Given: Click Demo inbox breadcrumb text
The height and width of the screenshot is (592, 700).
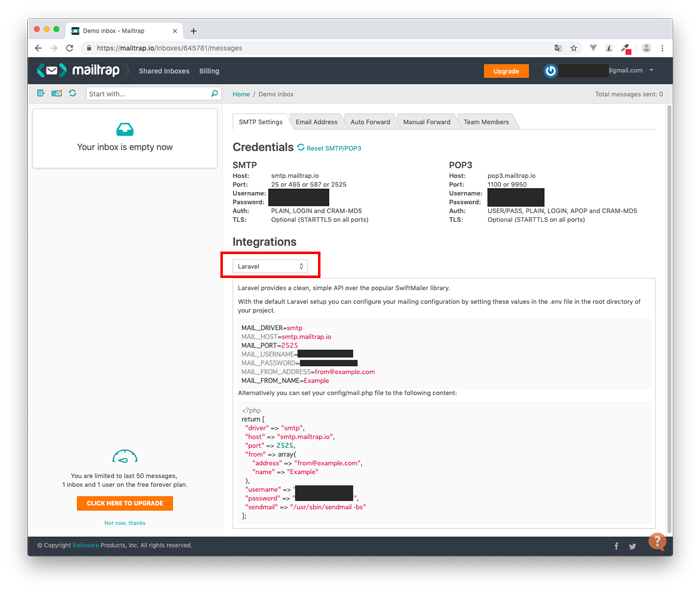Looking at the screenshot, I should point(276,94).
